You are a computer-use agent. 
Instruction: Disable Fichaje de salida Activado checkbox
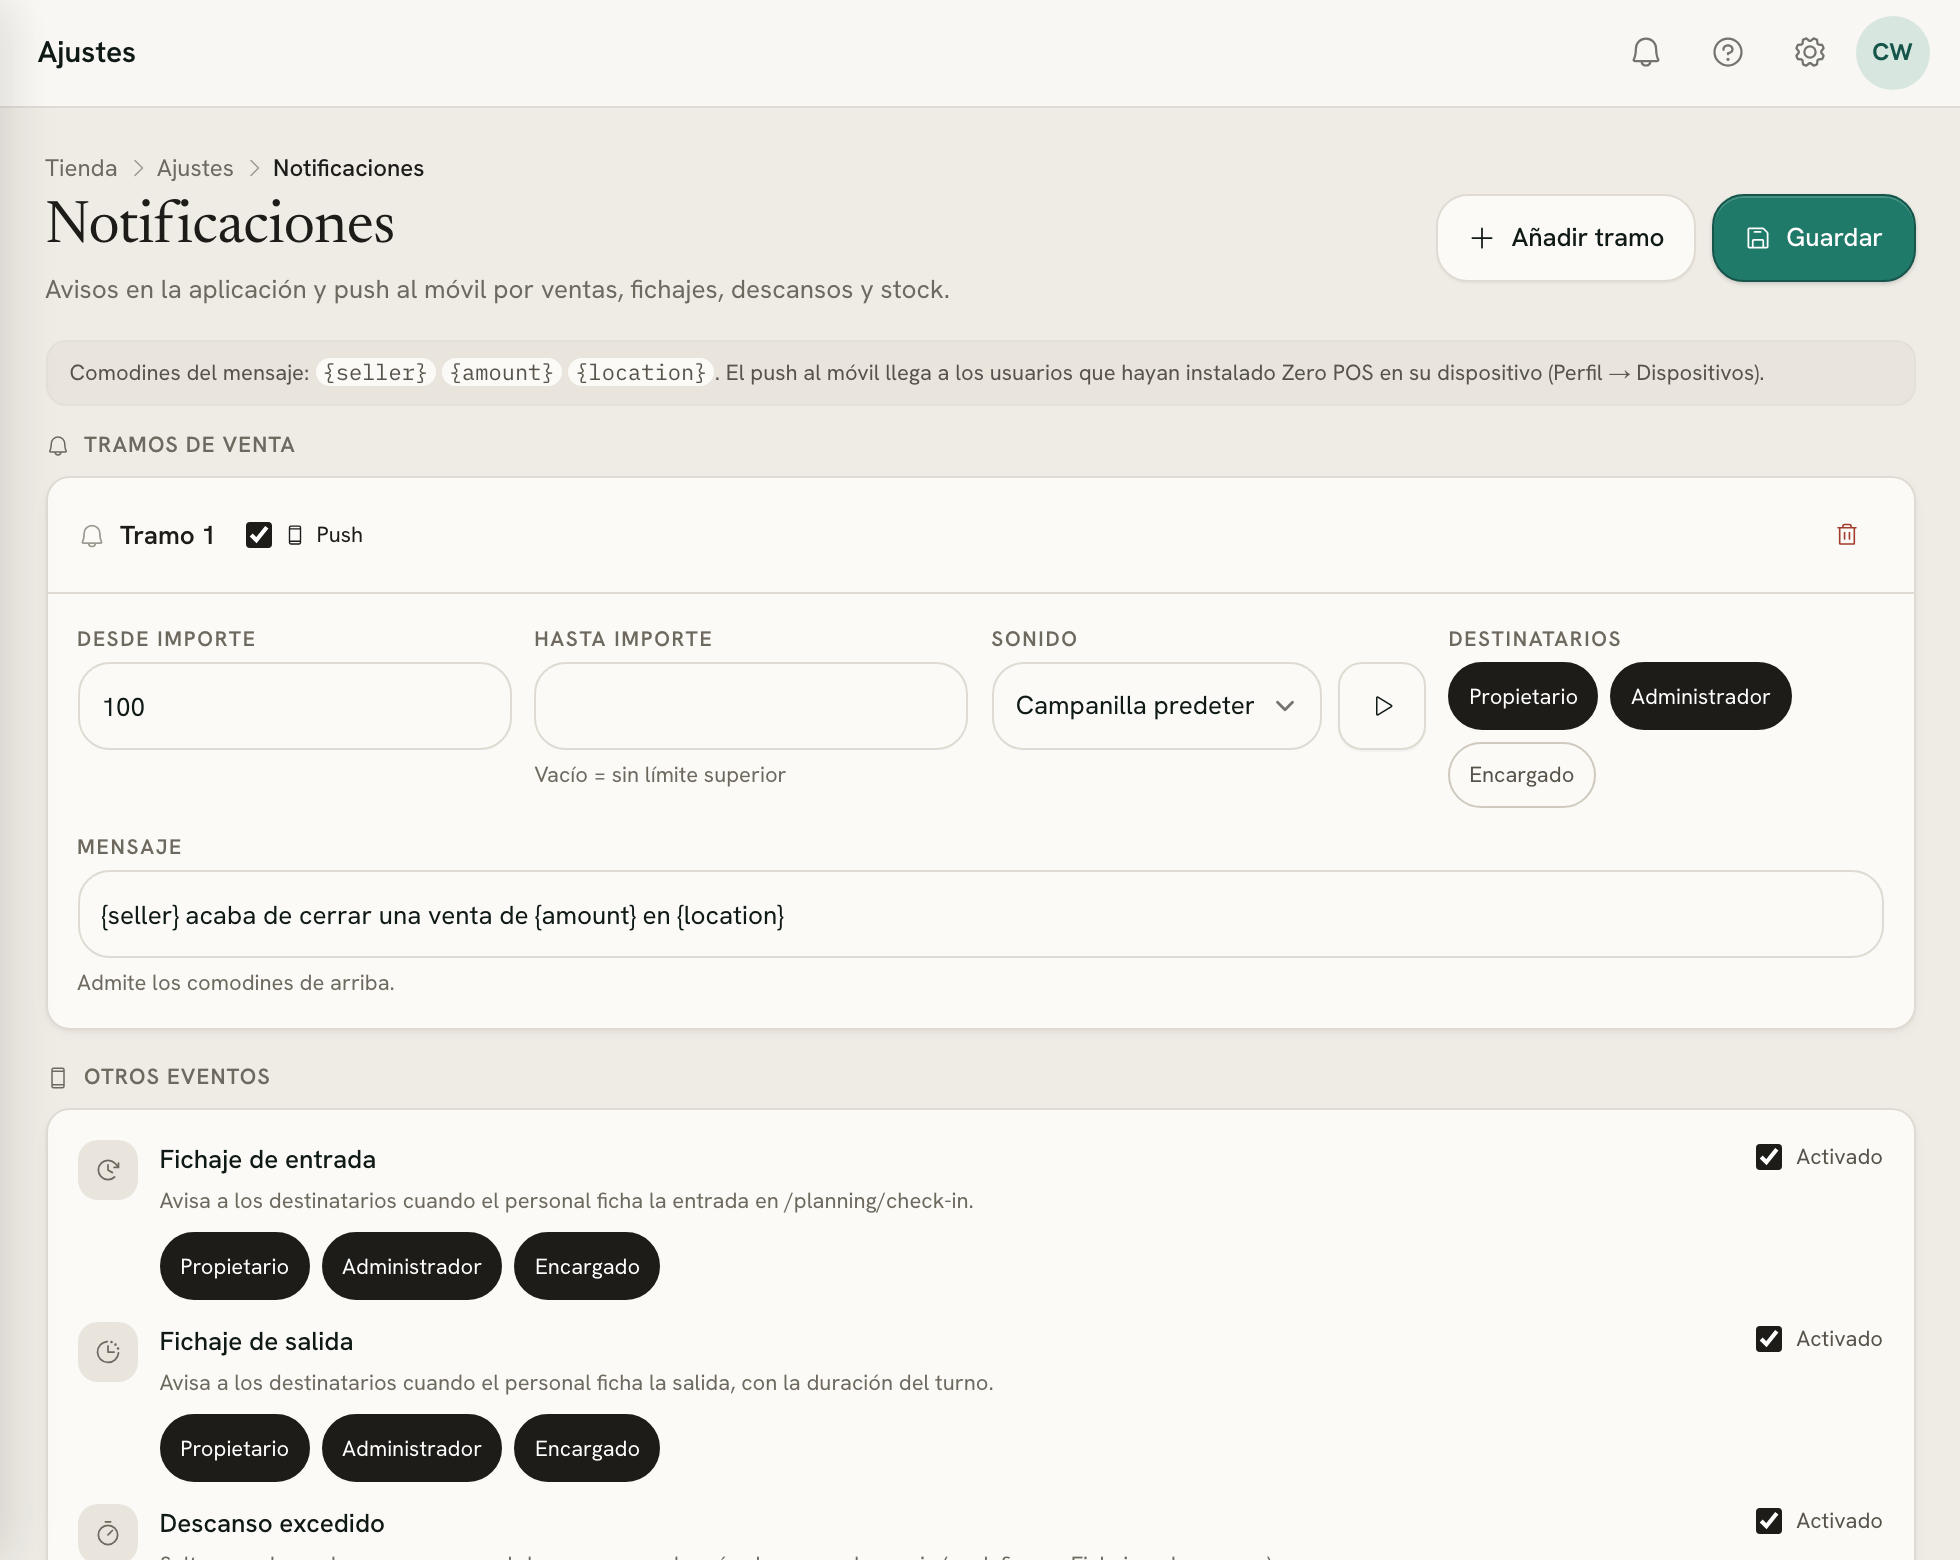click(1768, 1339)
